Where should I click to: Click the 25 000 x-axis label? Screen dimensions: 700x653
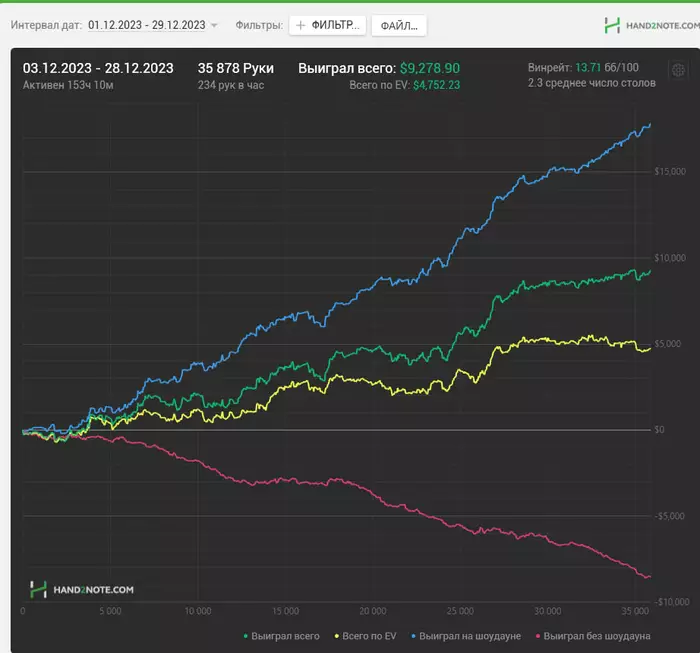[460, 611]
